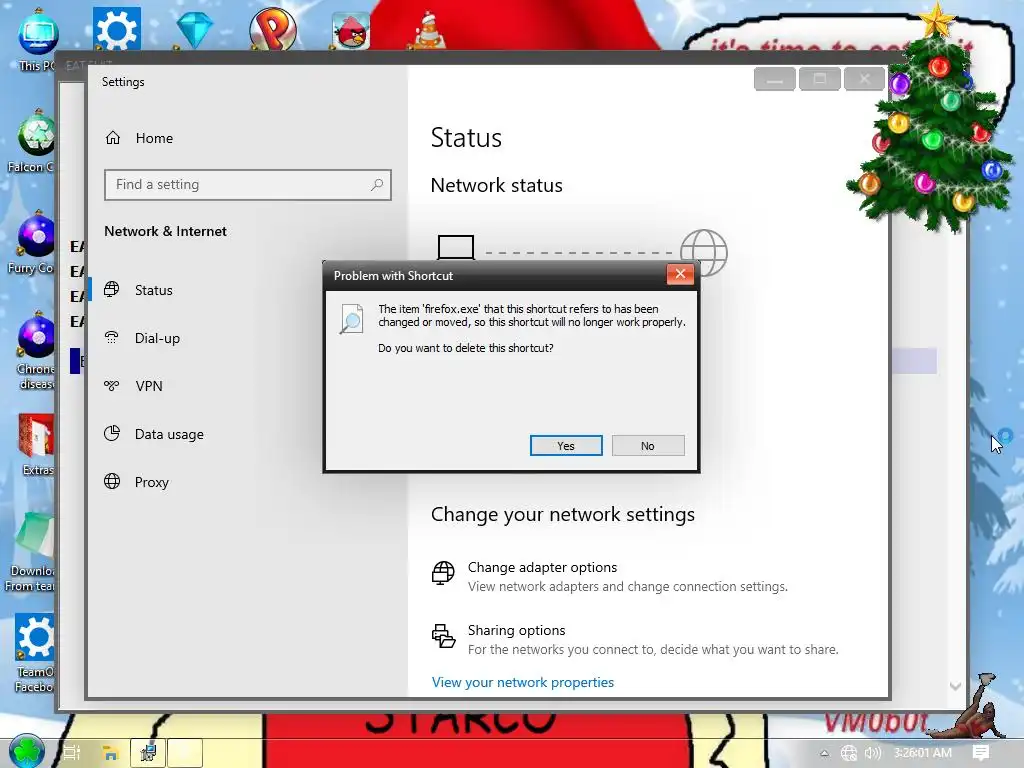This screenshot has width=1024, height=768.
Task: Select Status in Network & Internet
Action: pos(153,290)
